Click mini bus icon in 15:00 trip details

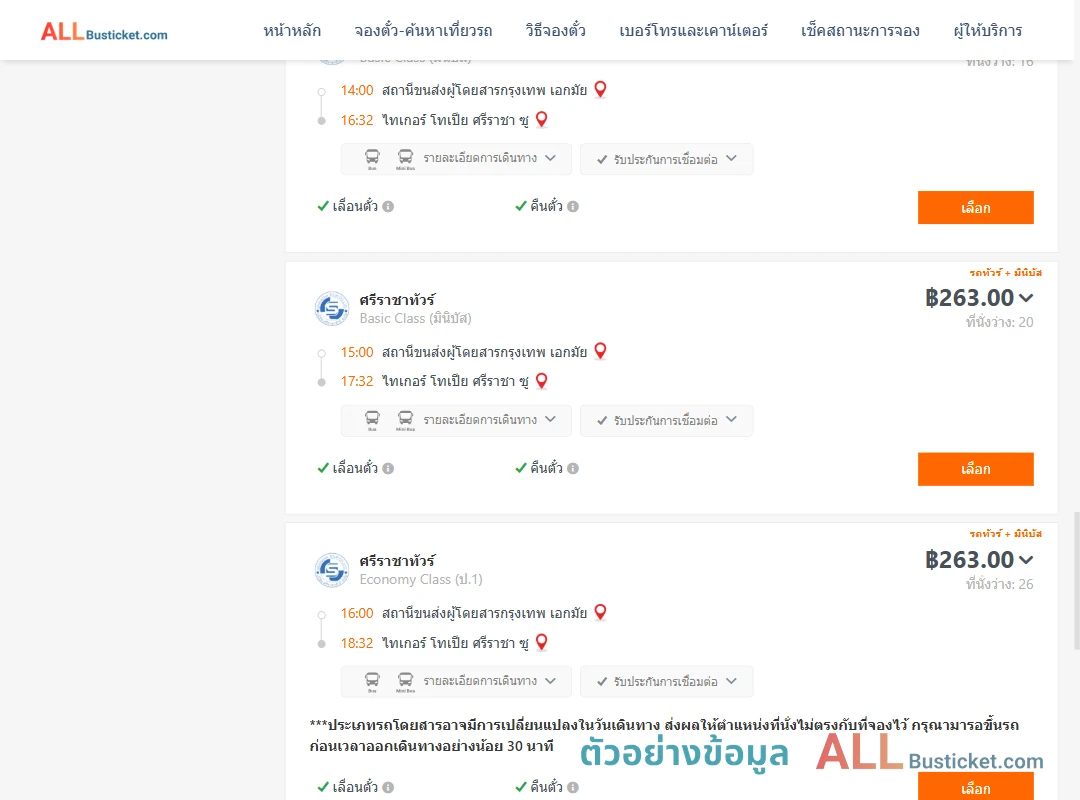point(405,420)
